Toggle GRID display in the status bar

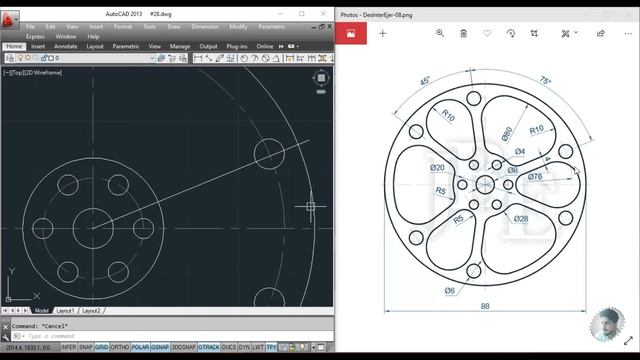[102, 347]
